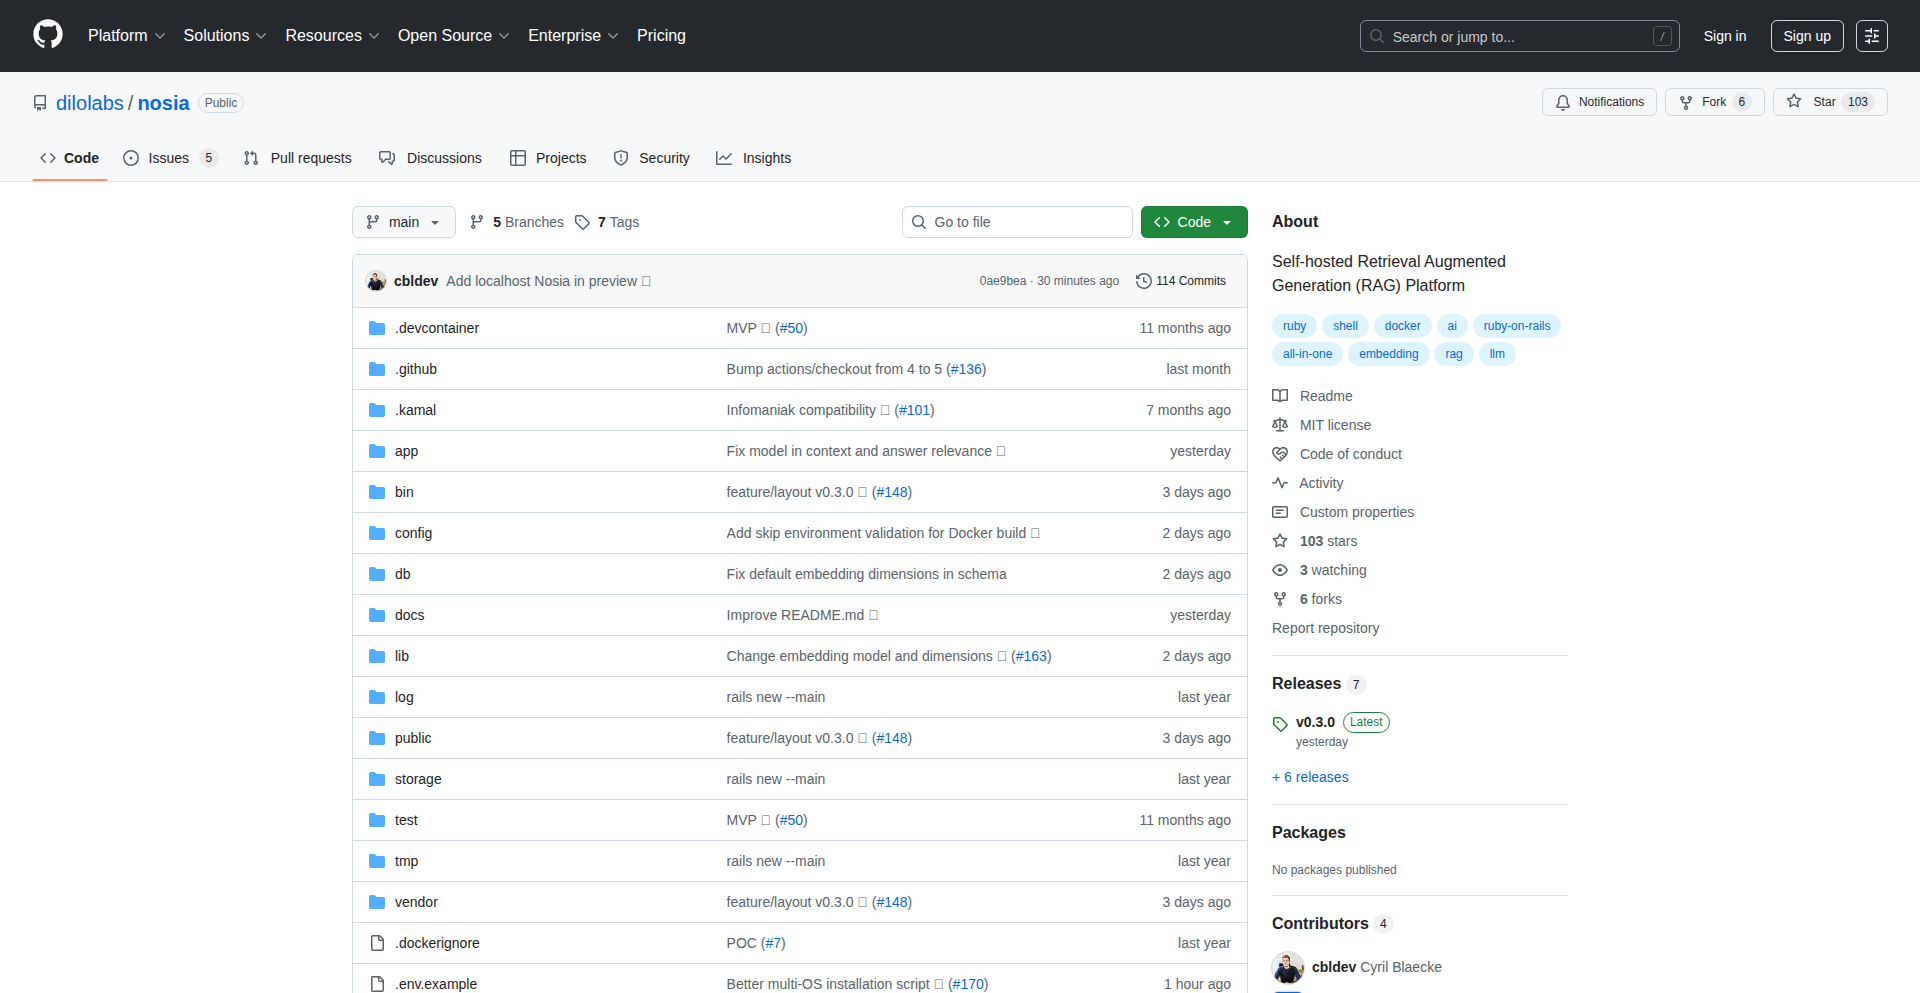The image size is (1920, 993).
Task: Open the header appearance settings icon
Action: click(x=1871, y=36)
